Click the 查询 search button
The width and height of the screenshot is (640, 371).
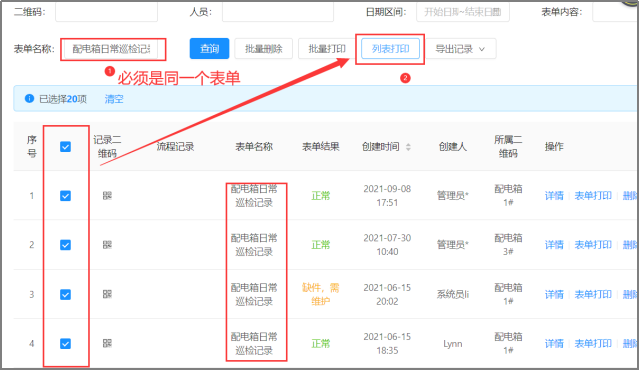click(209, 49)
